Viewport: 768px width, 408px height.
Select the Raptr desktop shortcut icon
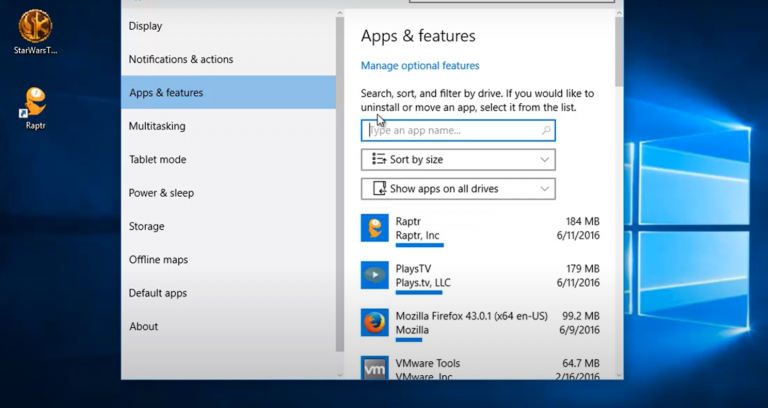coord(35,102)
